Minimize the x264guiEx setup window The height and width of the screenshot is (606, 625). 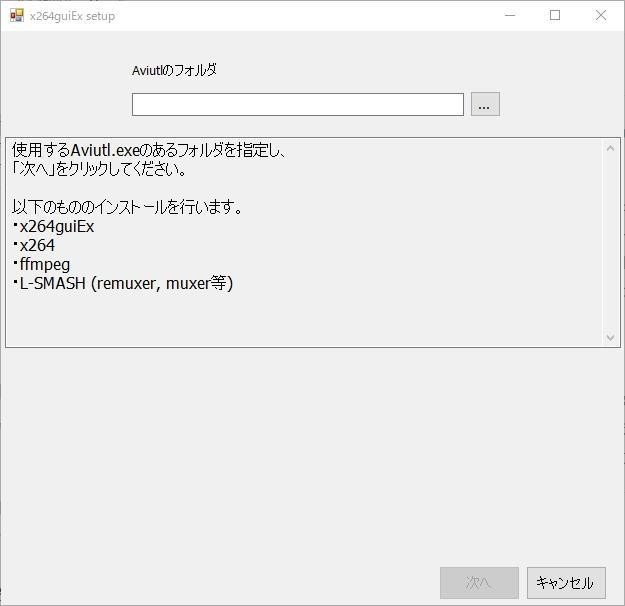[x=510, y=16]
